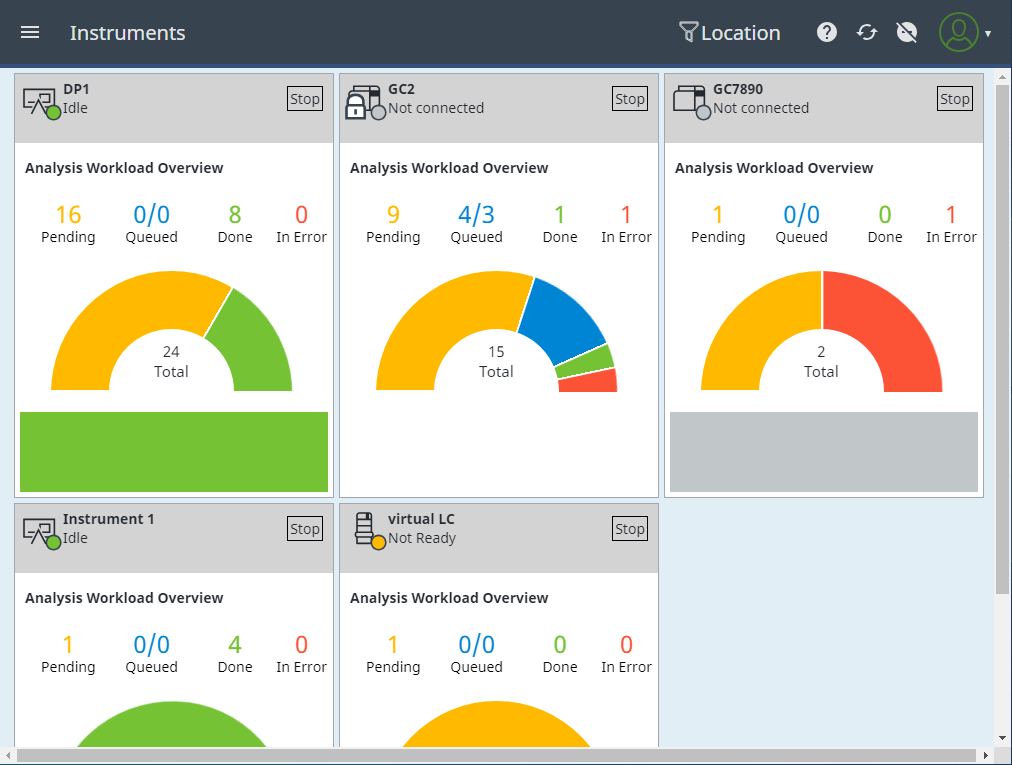Click the GC2 instrument name
This screenshot has height=765, width=1012.
tap(401, 89)
